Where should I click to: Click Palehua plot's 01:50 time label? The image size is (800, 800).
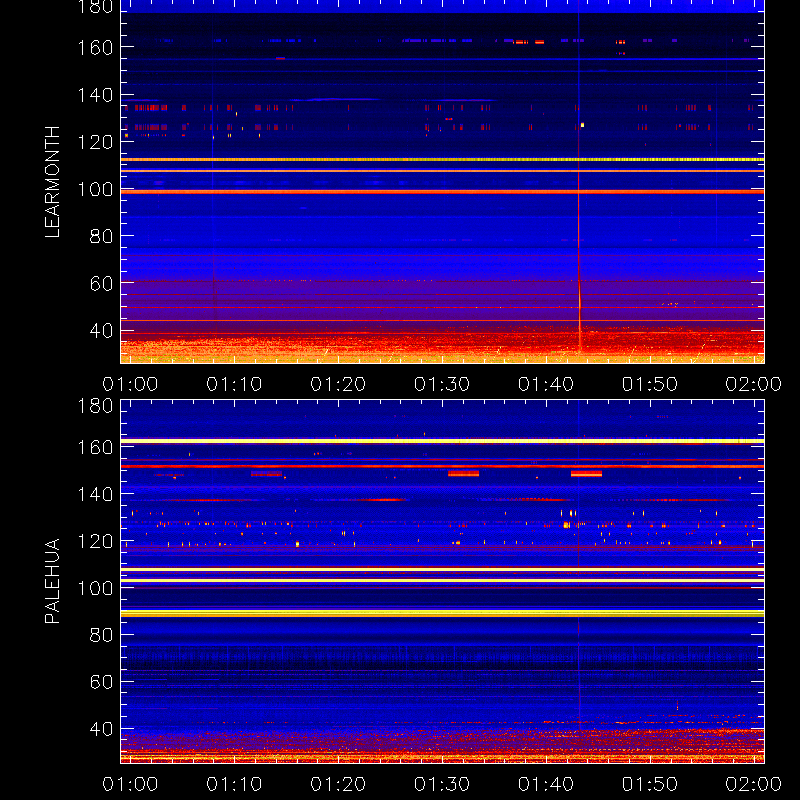click(x=650, y=784)
